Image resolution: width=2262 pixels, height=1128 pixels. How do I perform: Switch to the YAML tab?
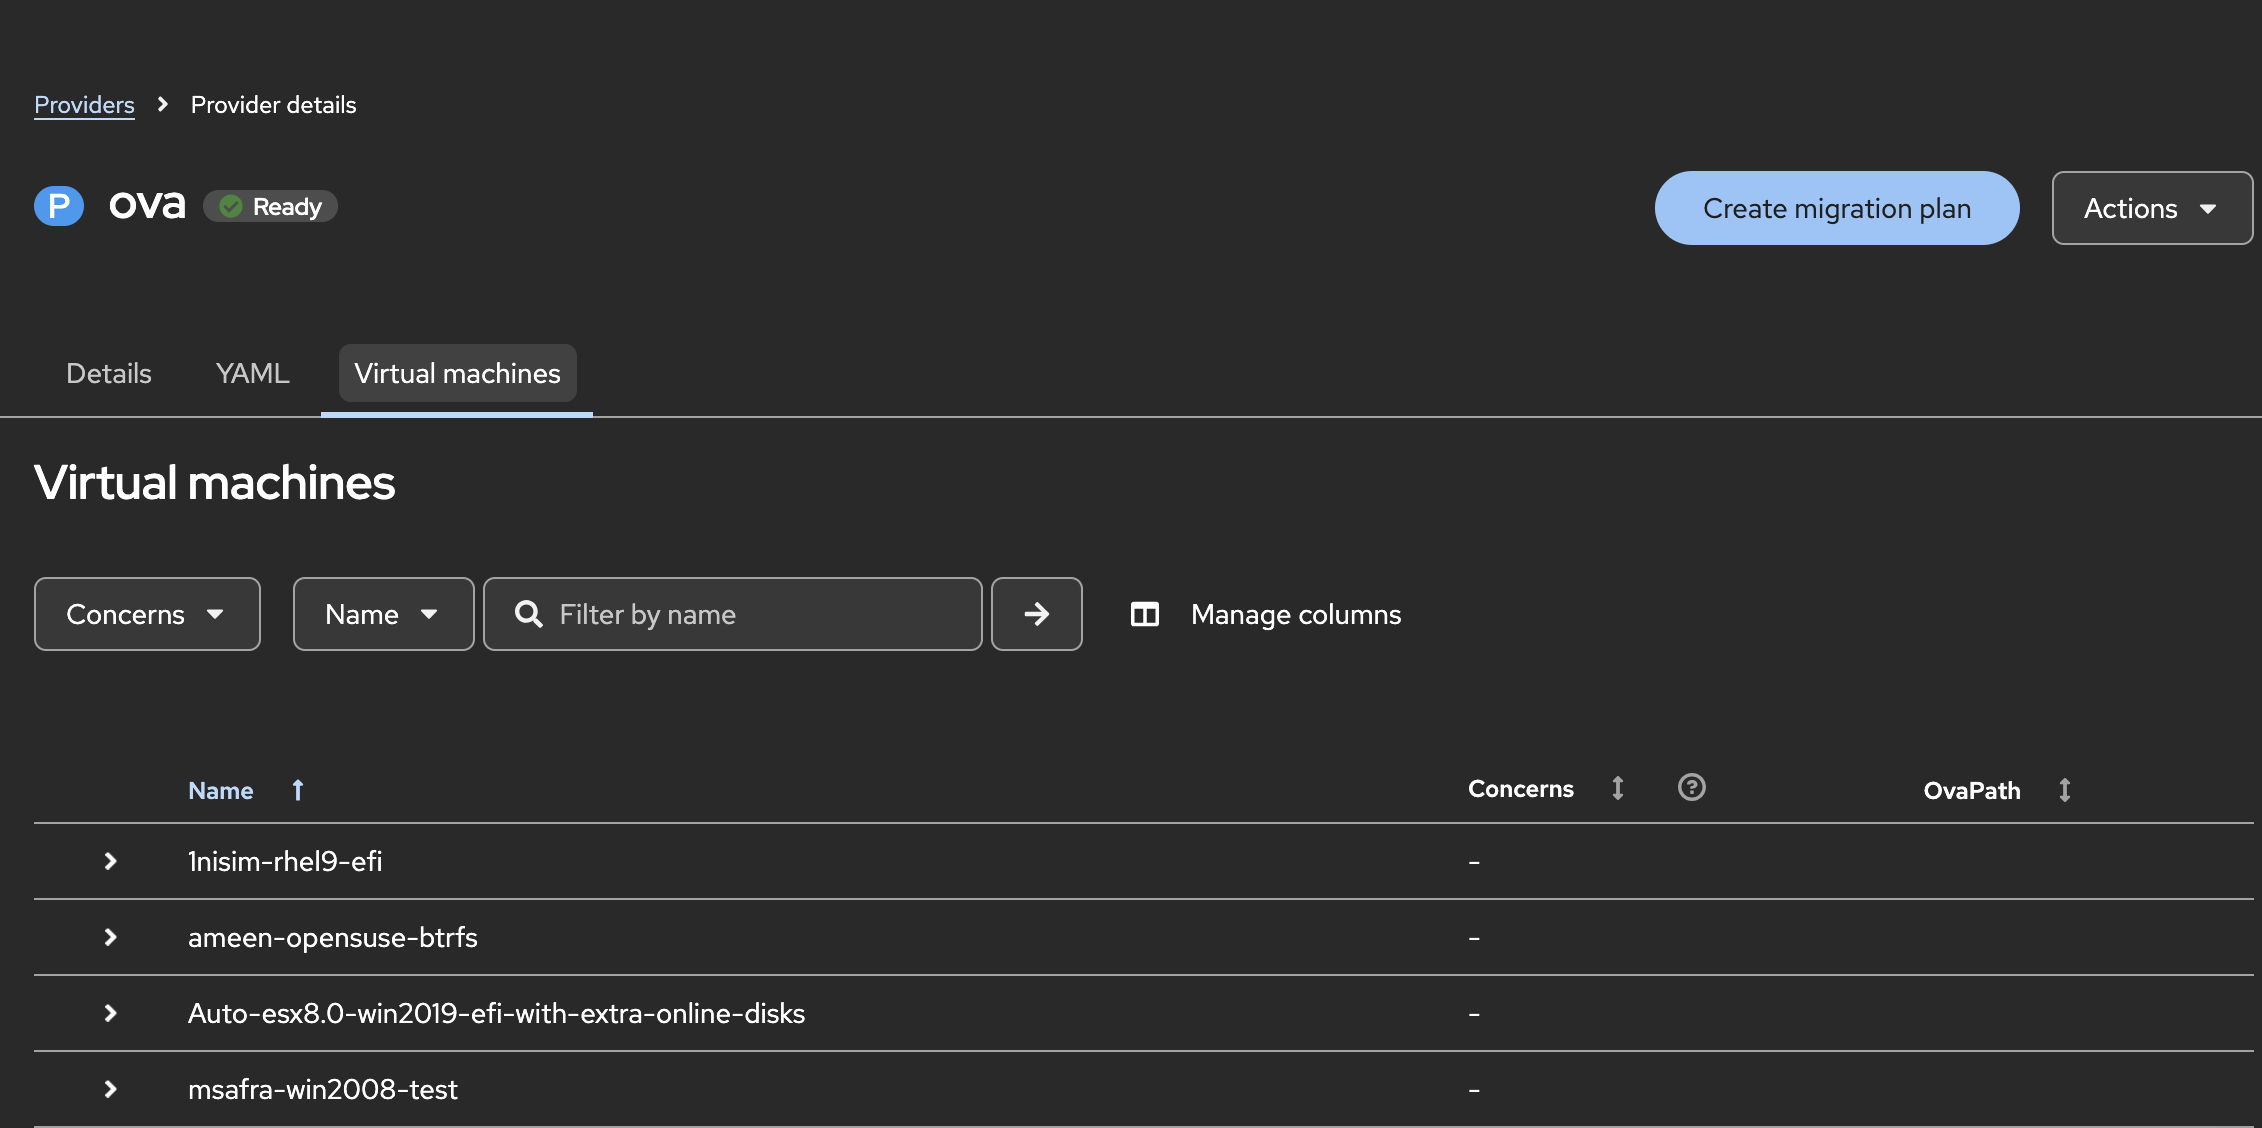252,373
